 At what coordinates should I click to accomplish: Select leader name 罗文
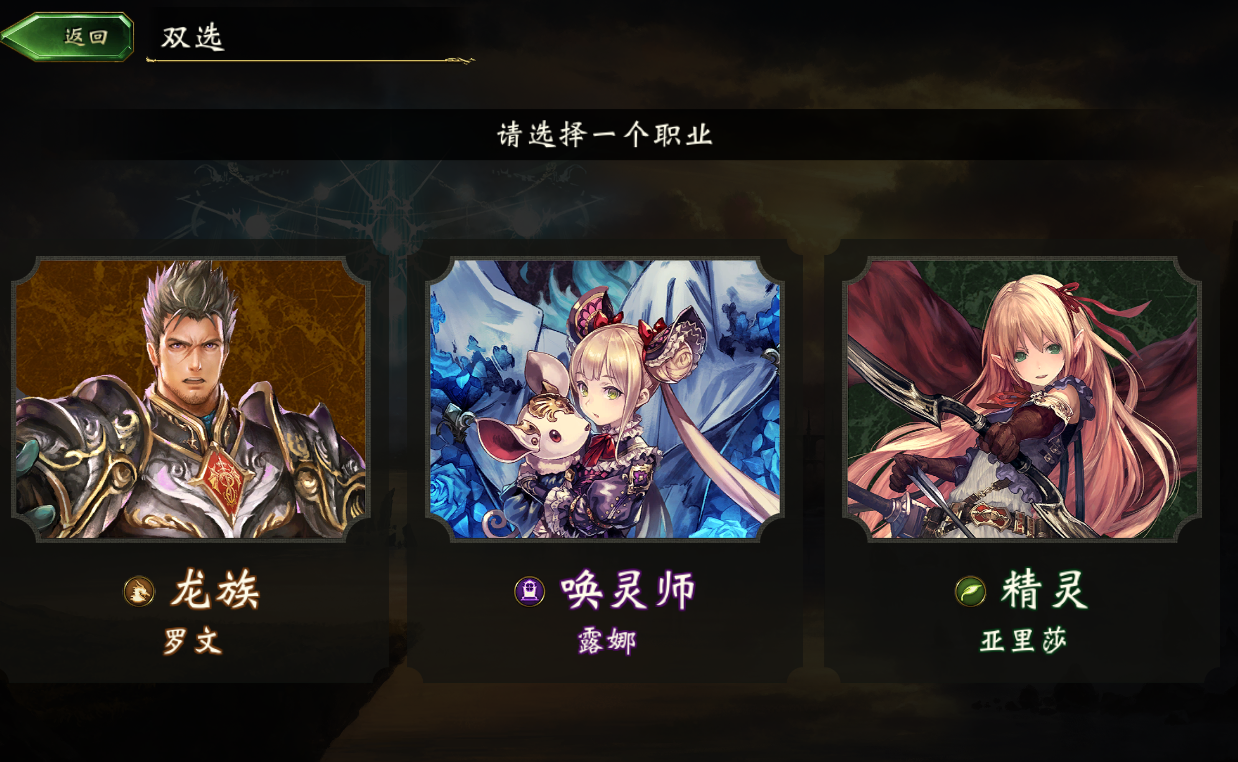[x=193, y=641]
